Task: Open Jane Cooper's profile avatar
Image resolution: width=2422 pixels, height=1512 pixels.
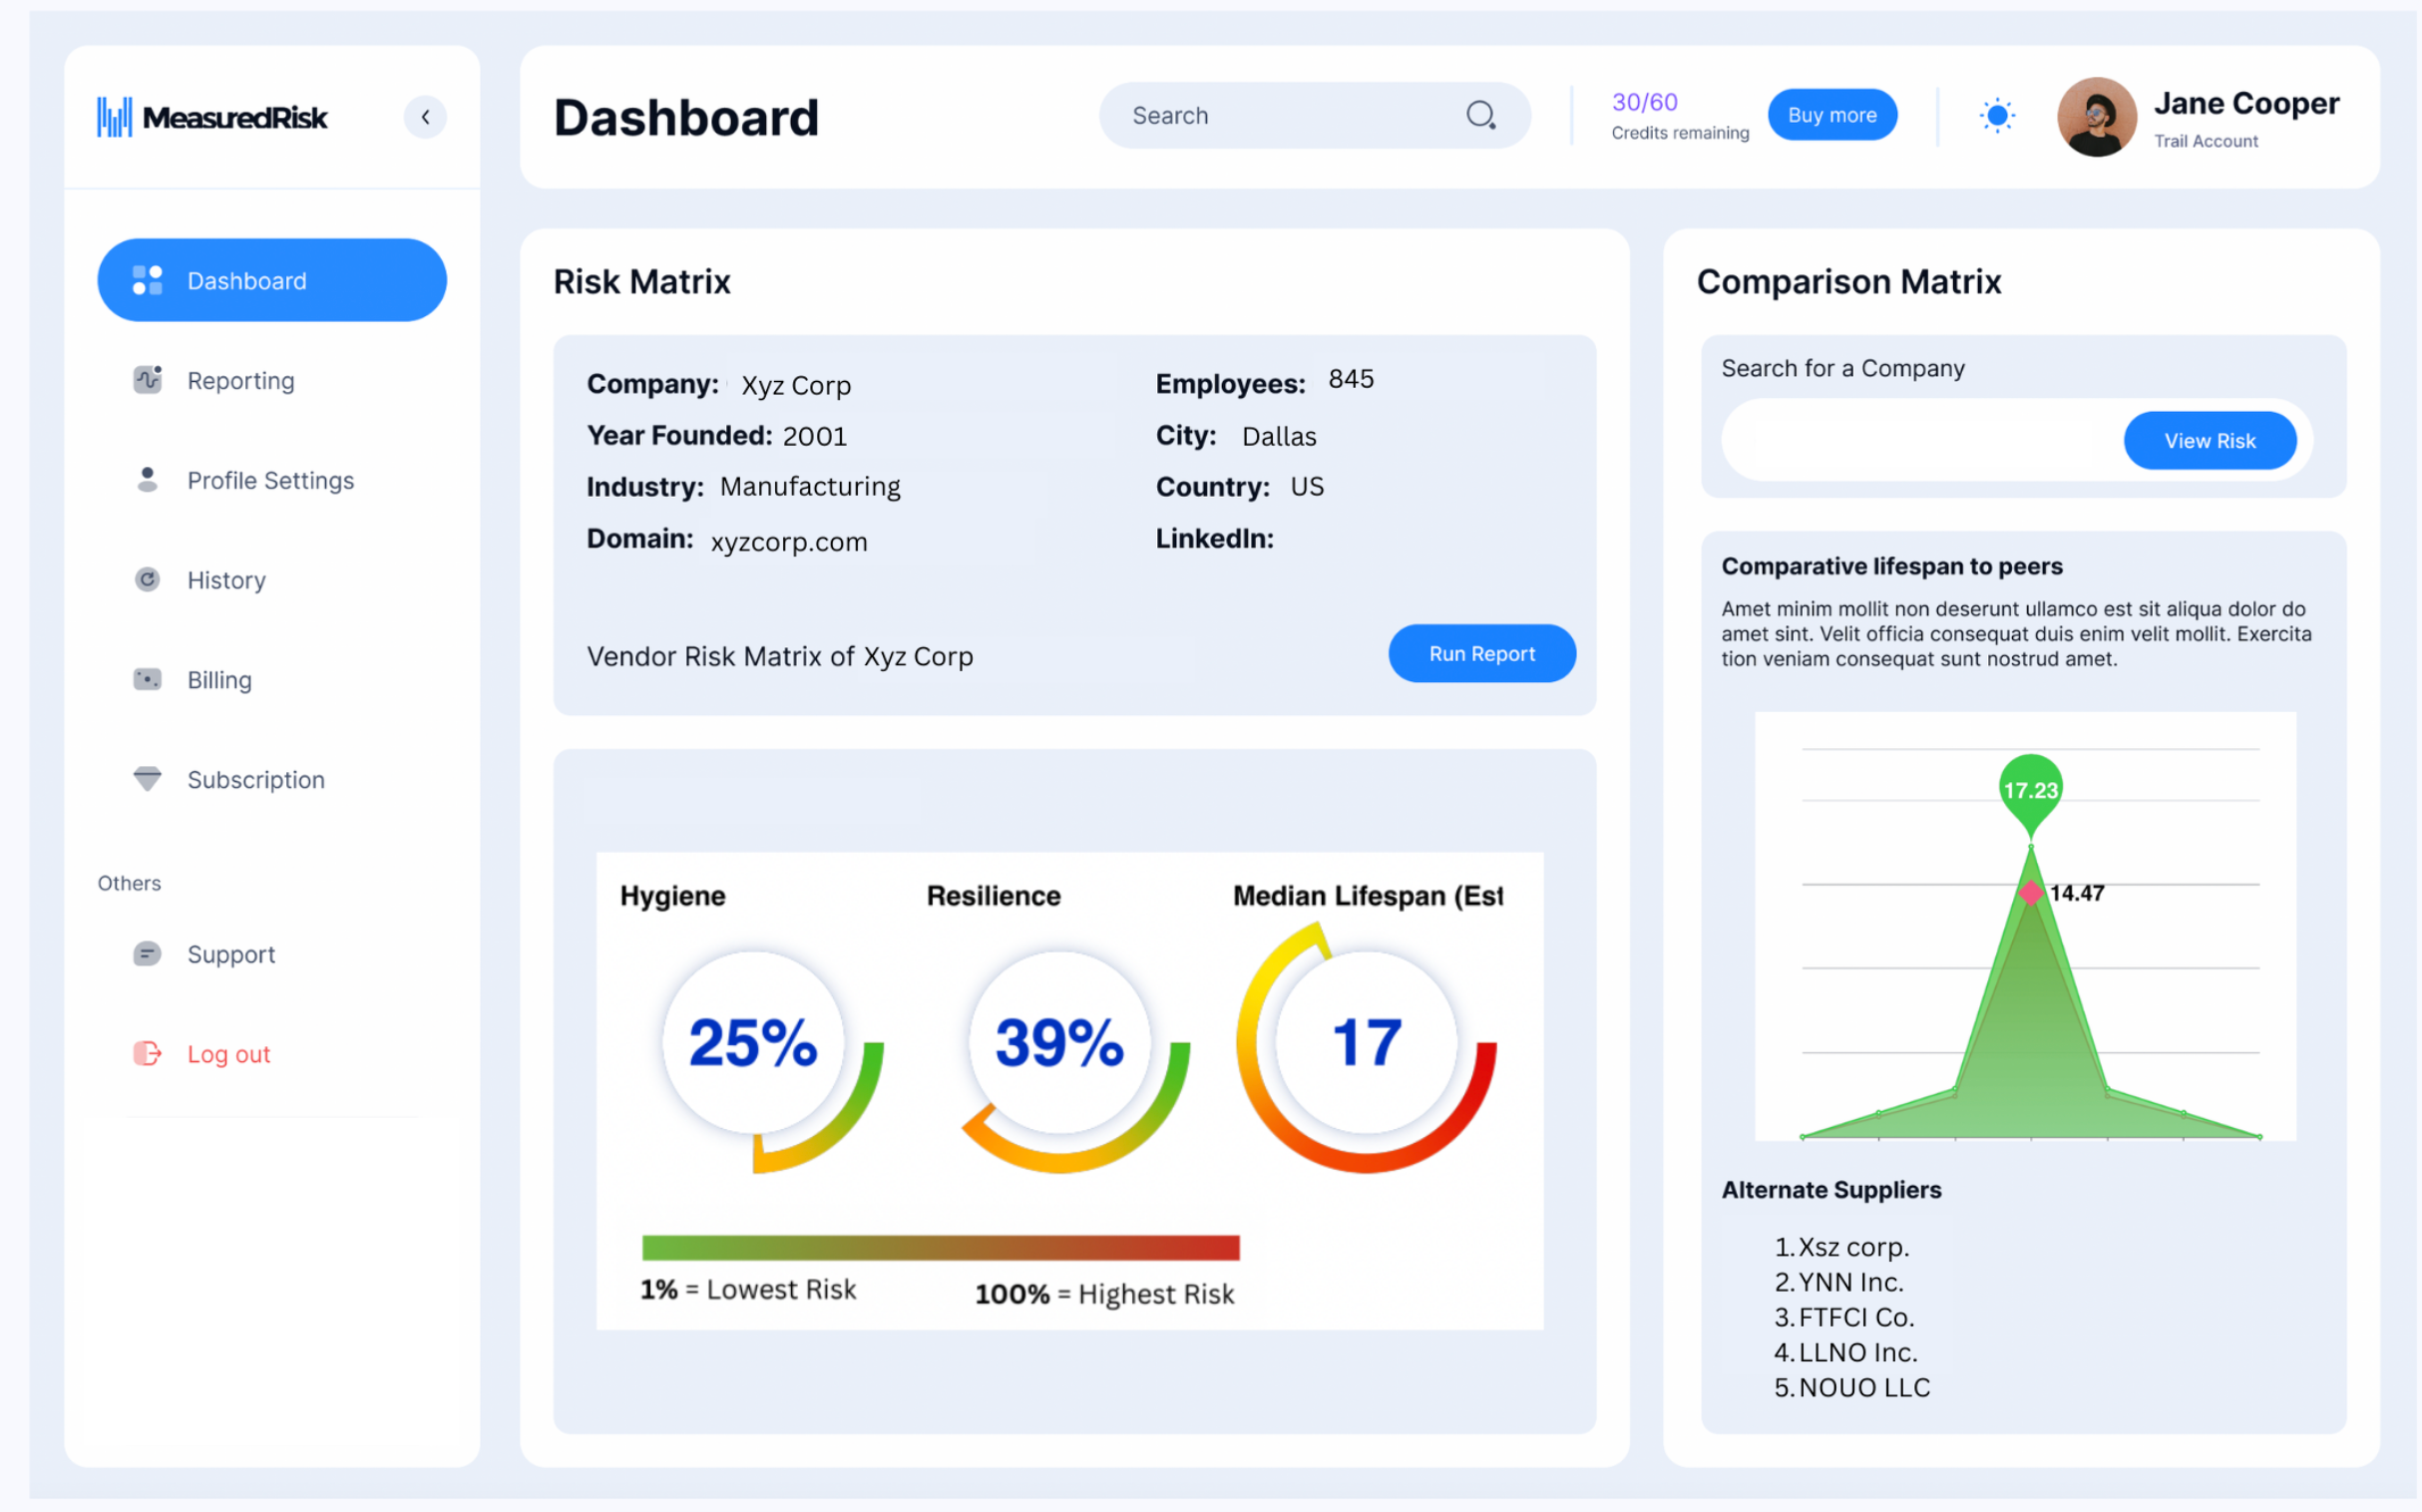Action: click(2096, 117)
